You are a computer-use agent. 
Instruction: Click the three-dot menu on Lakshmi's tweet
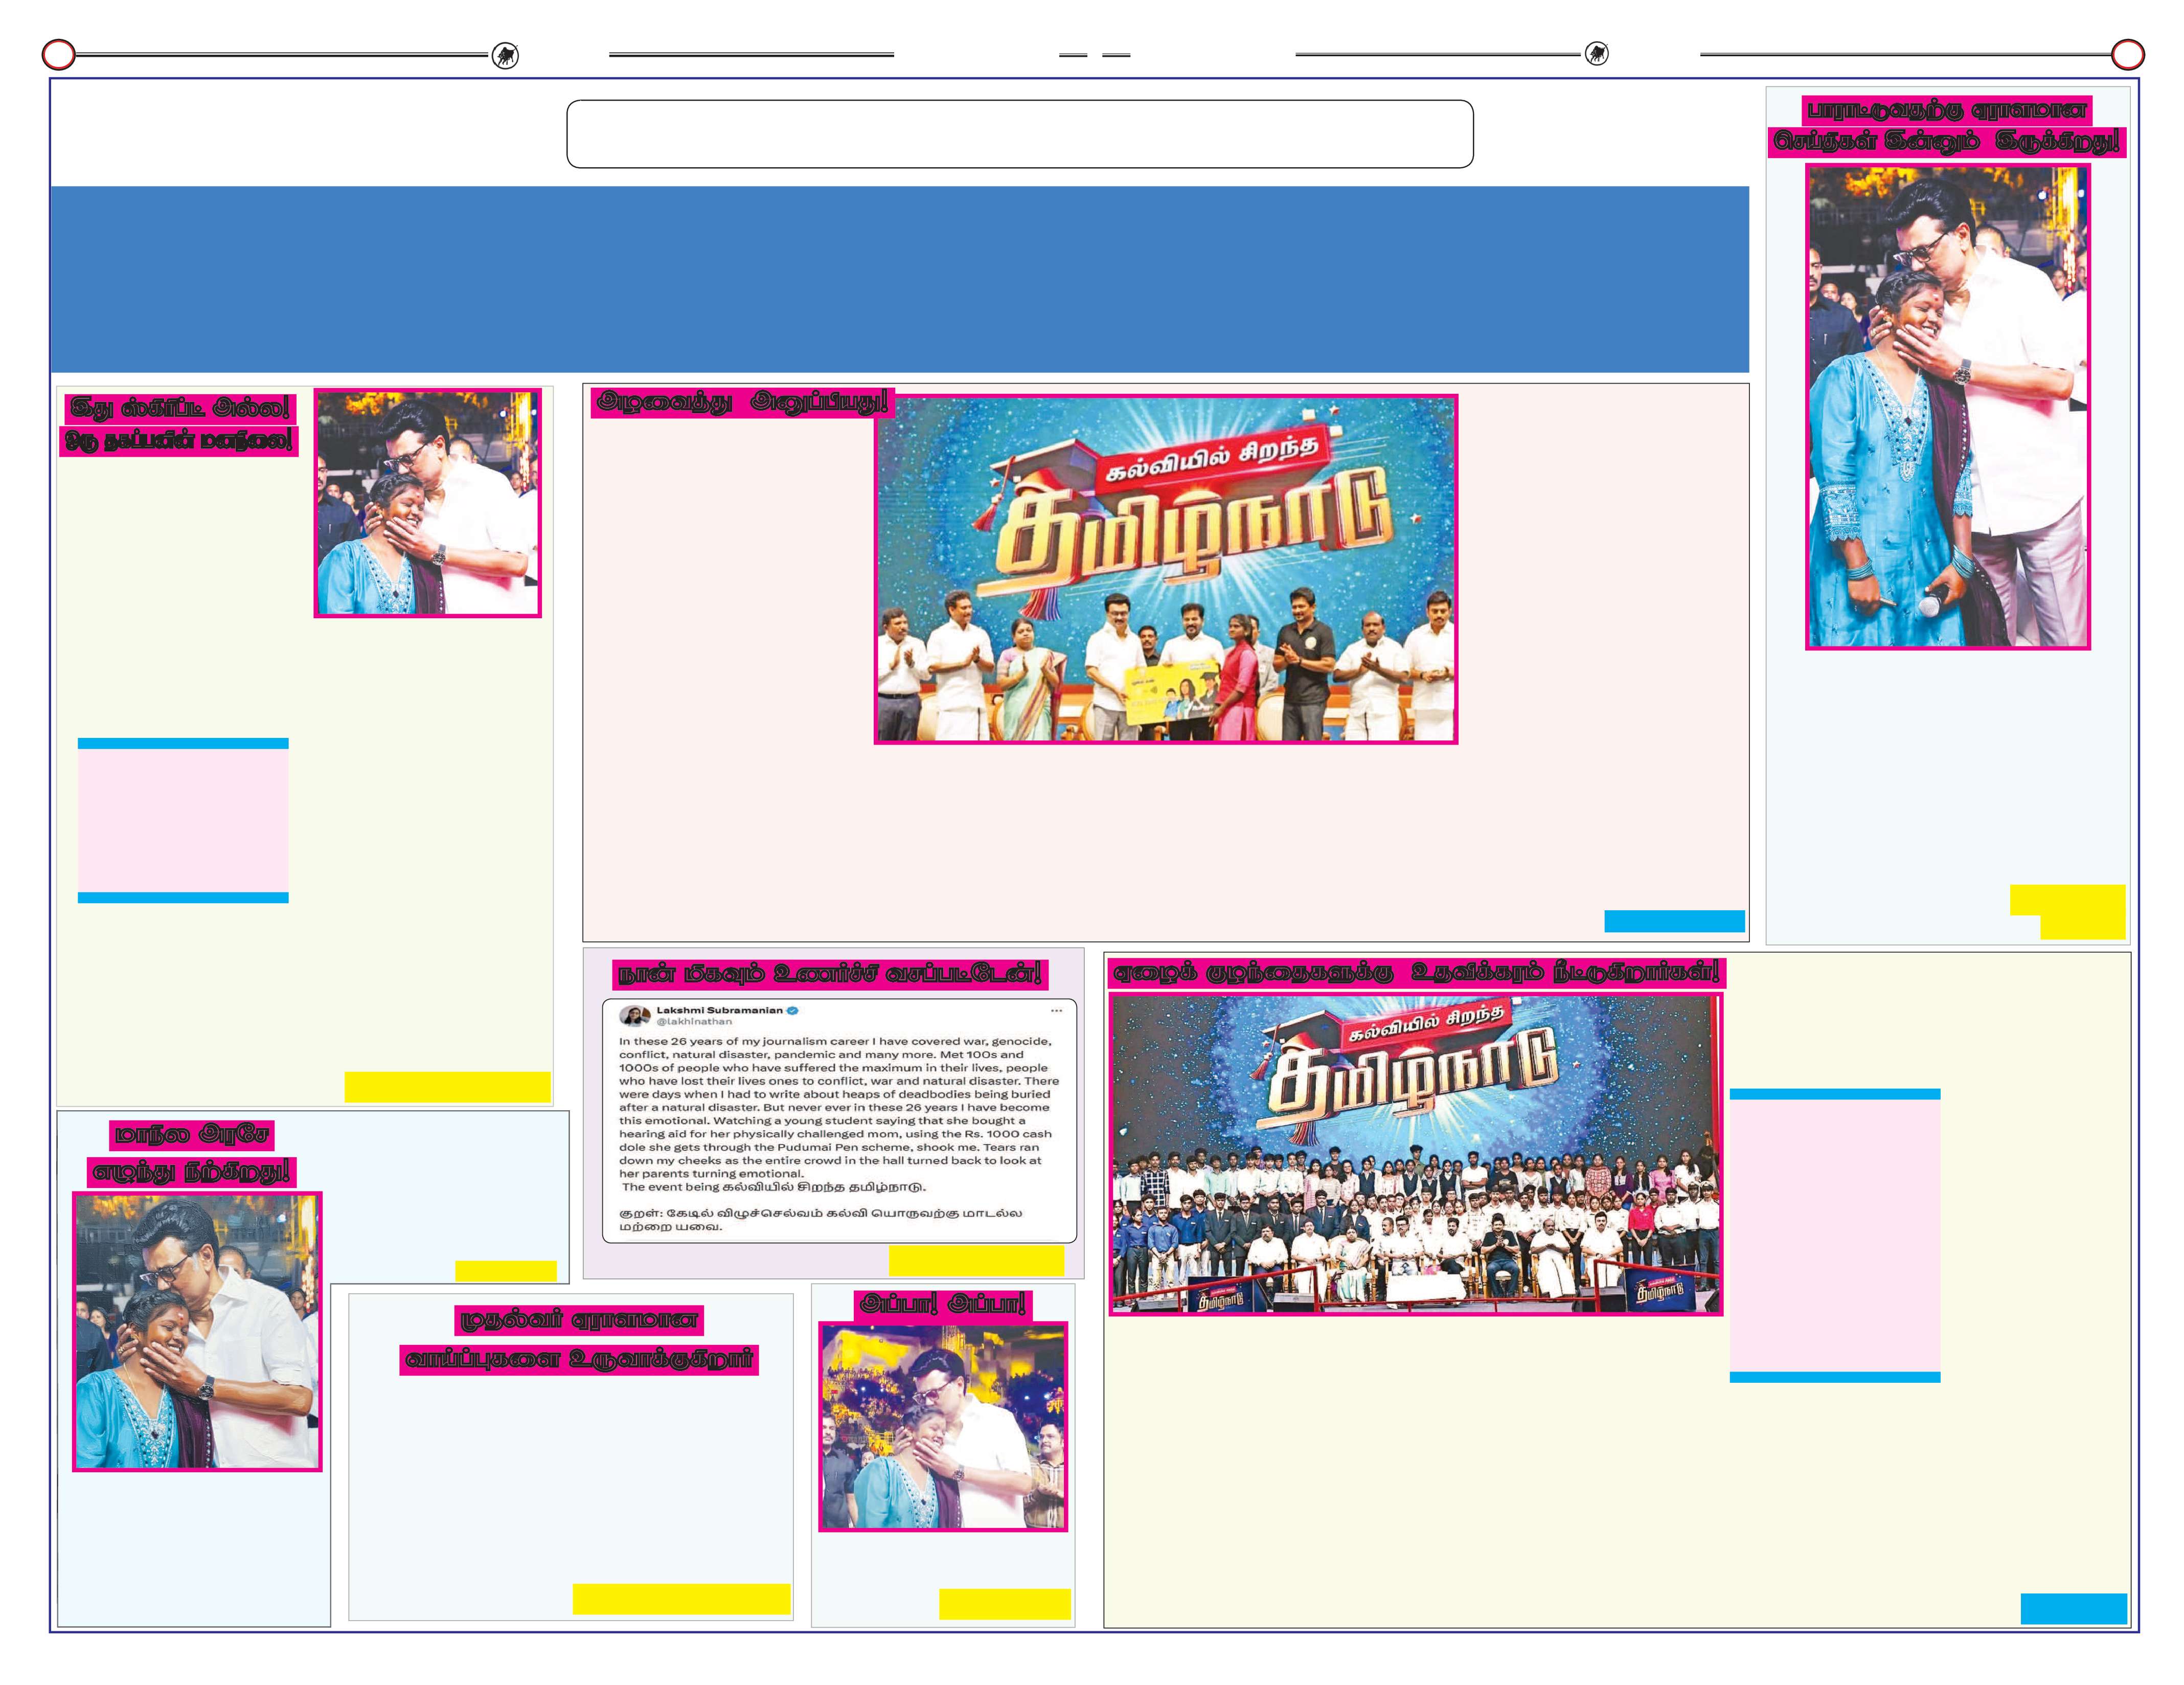[1056, 1010]
